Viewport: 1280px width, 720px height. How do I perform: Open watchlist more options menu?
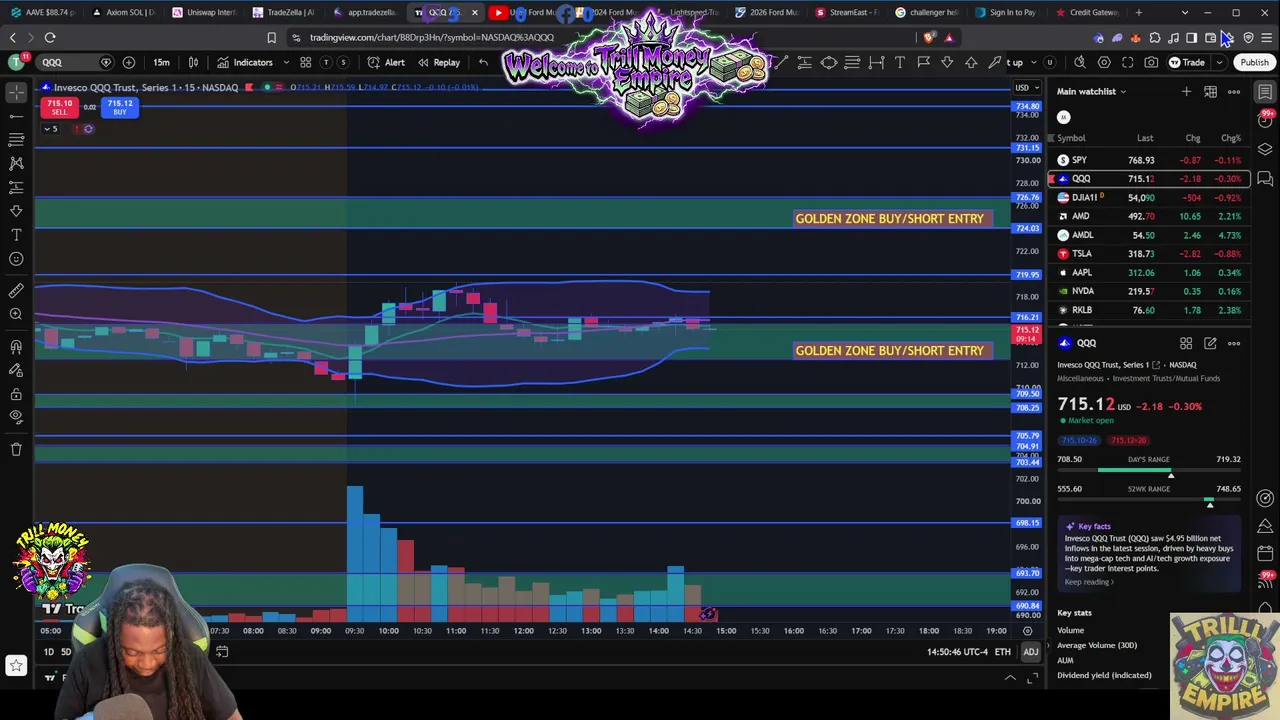1234,91
